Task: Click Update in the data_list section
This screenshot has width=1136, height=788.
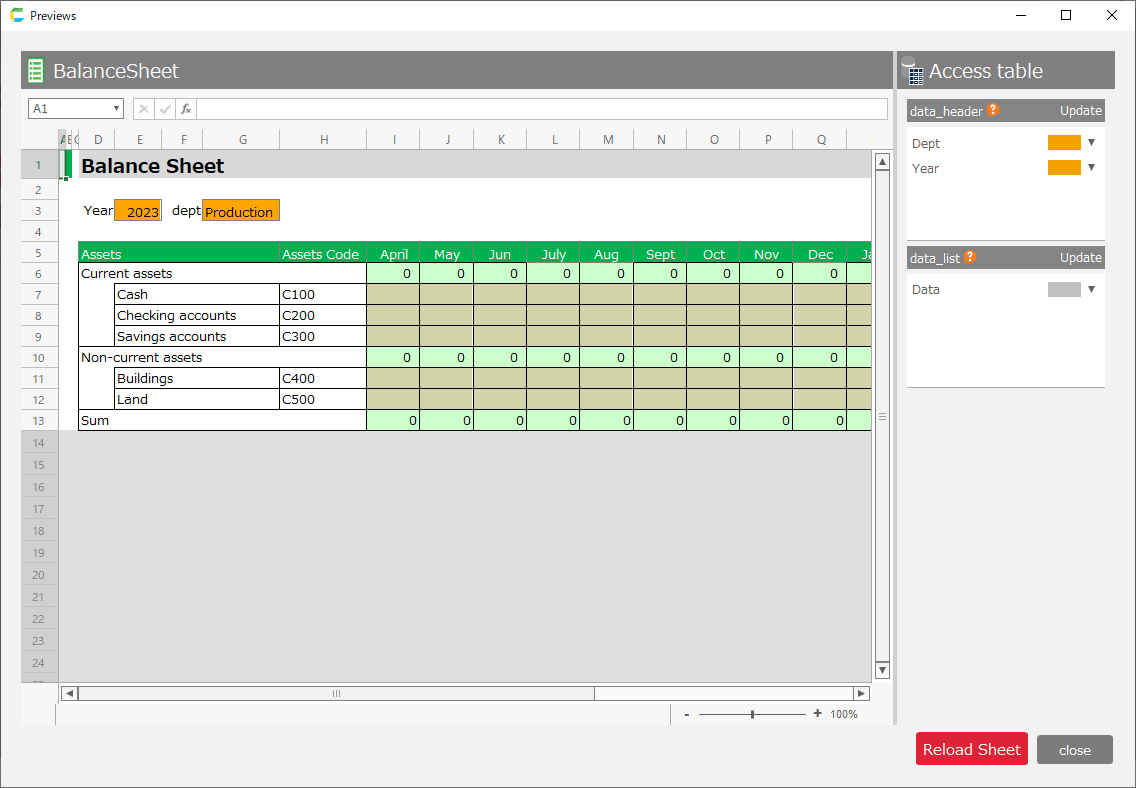Action: click(x=1080, y=258)
